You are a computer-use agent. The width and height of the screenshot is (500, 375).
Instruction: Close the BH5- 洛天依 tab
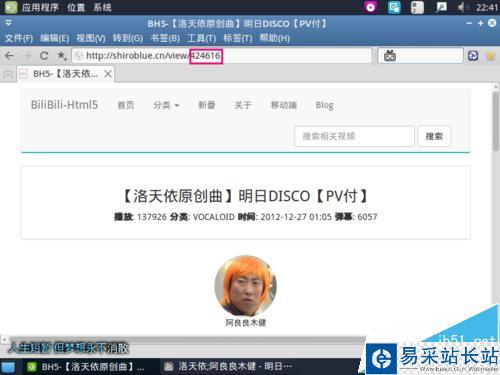point(108,74)
